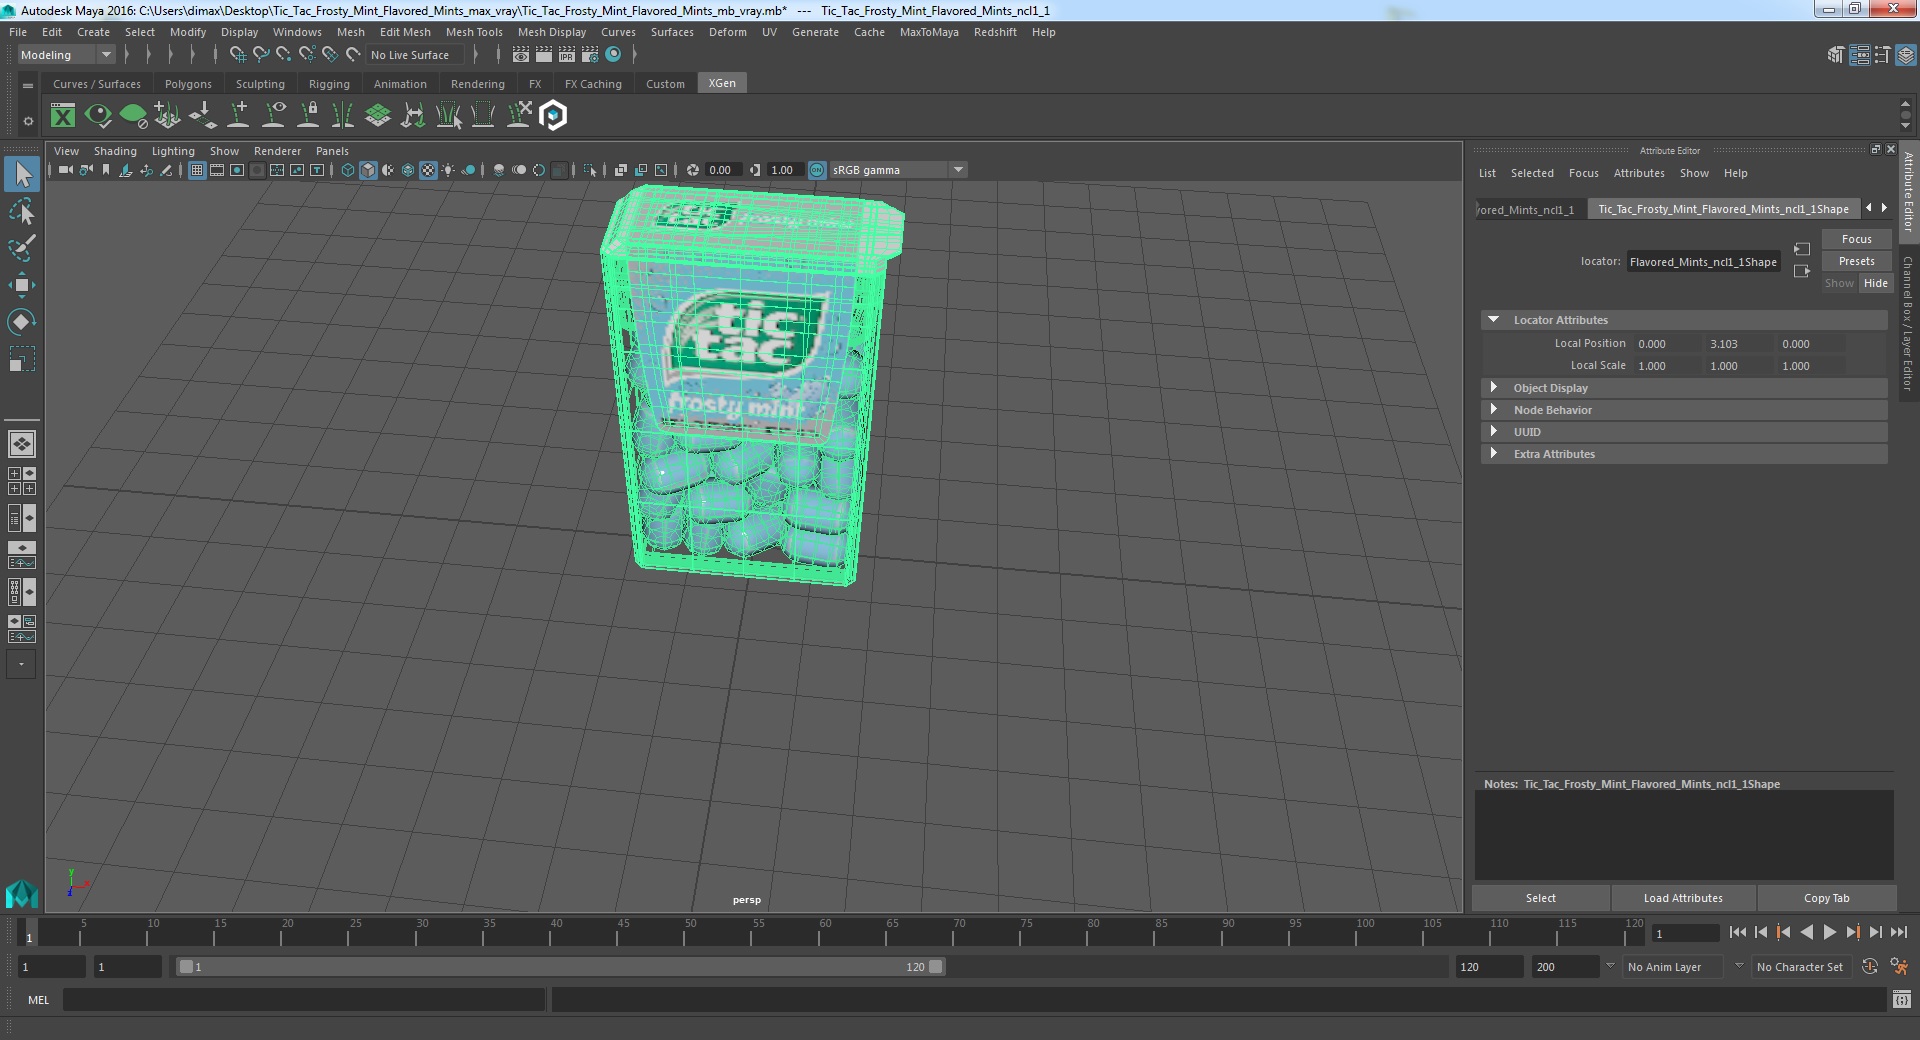This screenshot has width=1920, height=1040.
Task: Select the Move tool
Action: tap(22, 285)
